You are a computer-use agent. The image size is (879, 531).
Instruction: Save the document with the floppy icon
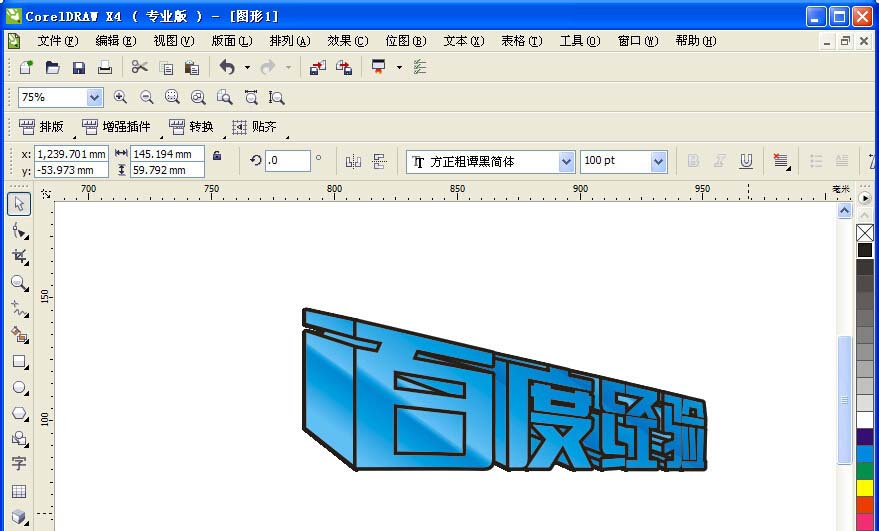78,68
